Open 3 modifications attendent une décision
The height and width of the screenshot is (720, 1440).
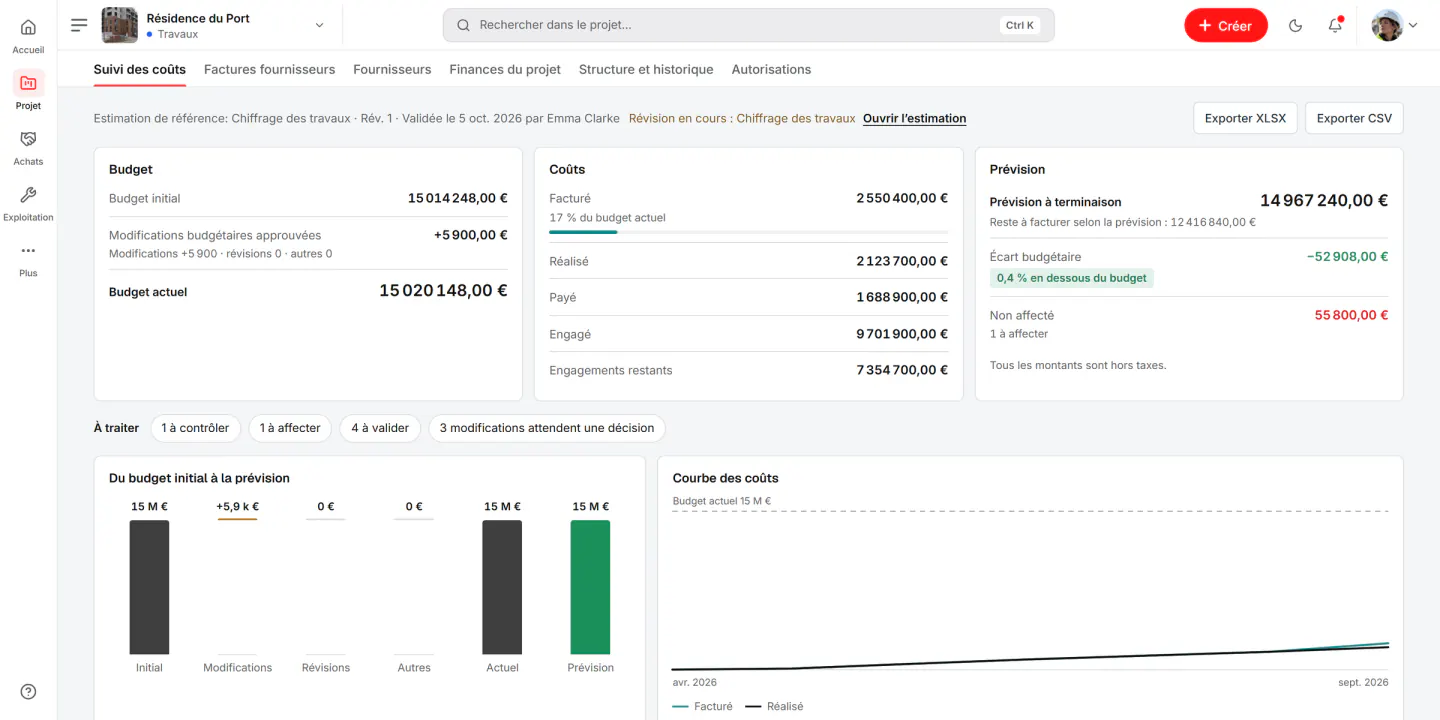click(x=547, y=428)
